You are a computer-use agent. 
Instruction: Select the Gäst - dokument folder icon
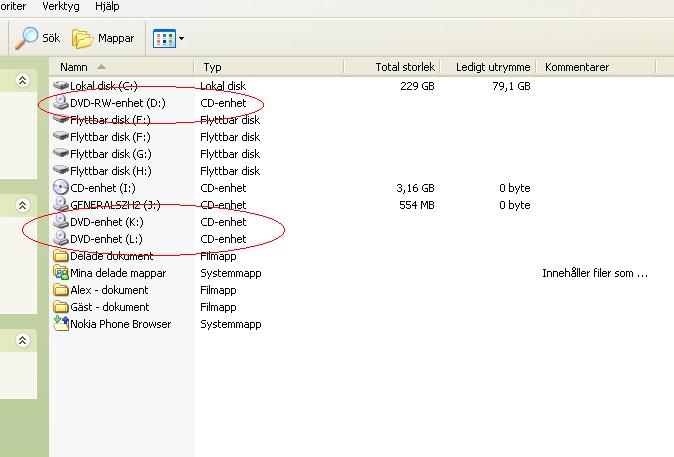[61, 307]
